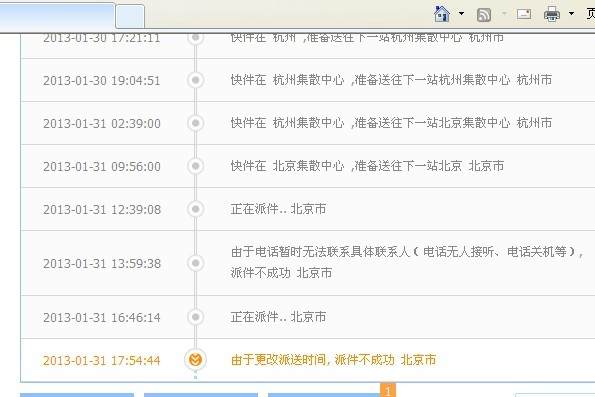Select the timestamp 2013-01-31 16:46:14

[102, 317]
